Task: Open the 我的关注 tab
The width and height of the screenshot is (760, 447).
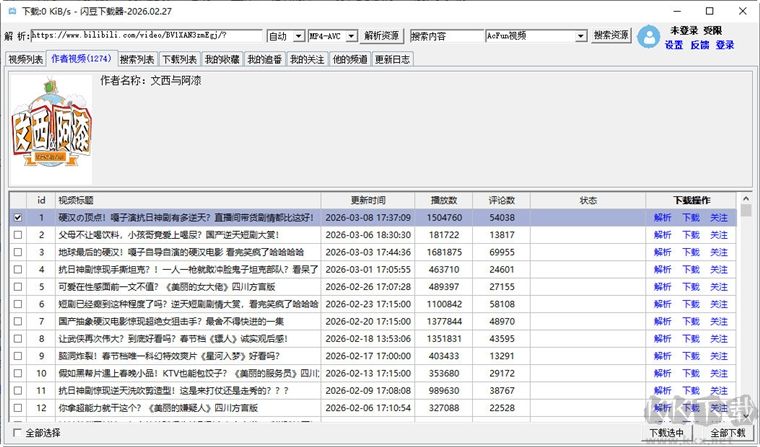Action: [307, 59]
